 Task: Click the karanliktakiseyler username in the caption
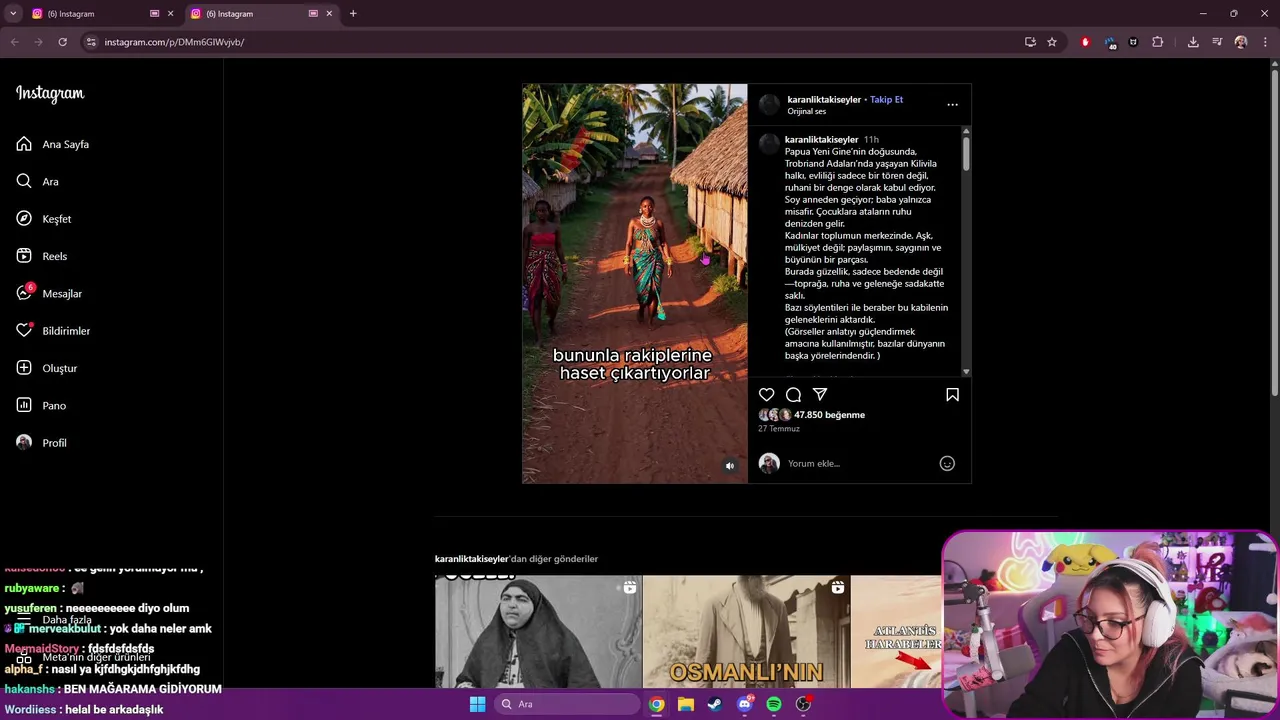pyautogui.click(x=822, y=140)
